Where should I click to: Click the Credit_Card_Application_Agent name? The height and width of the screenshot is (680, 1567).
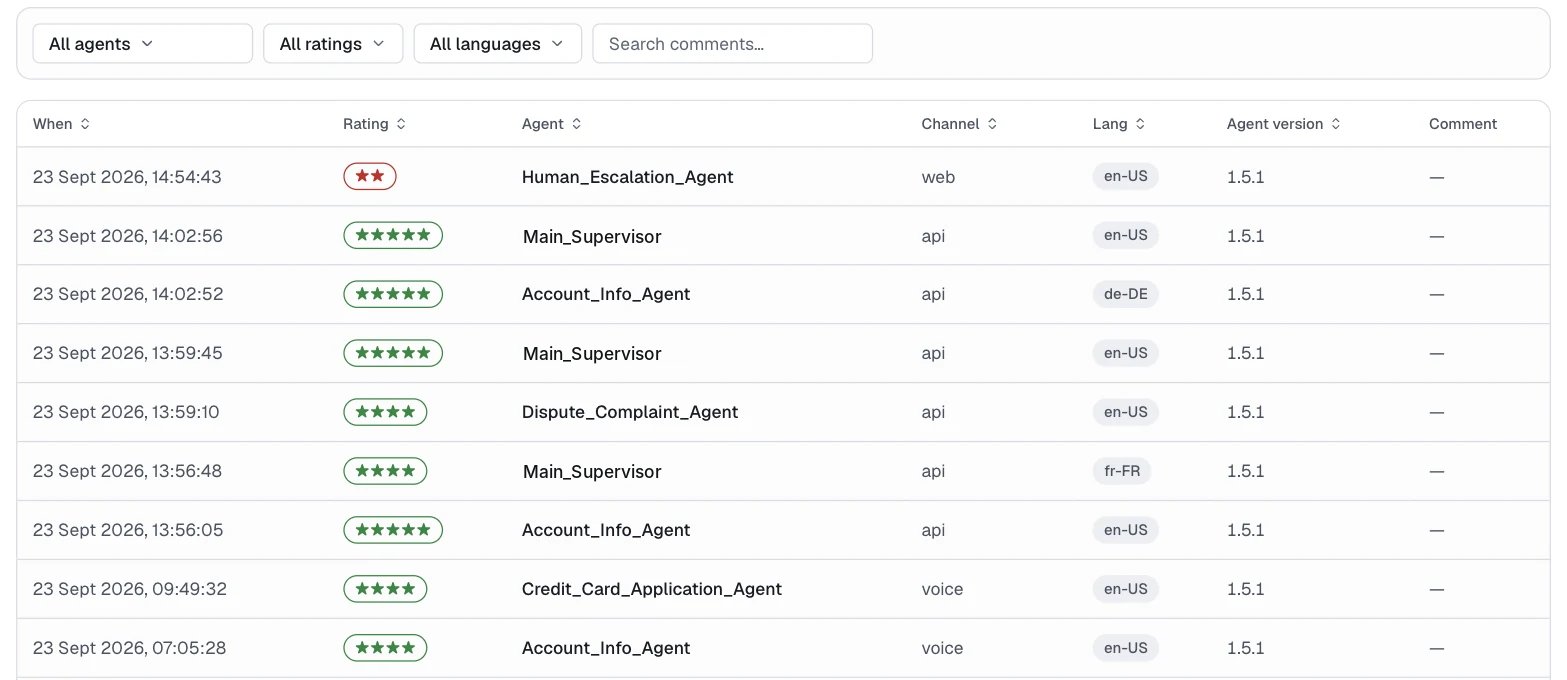pos(652,589)
